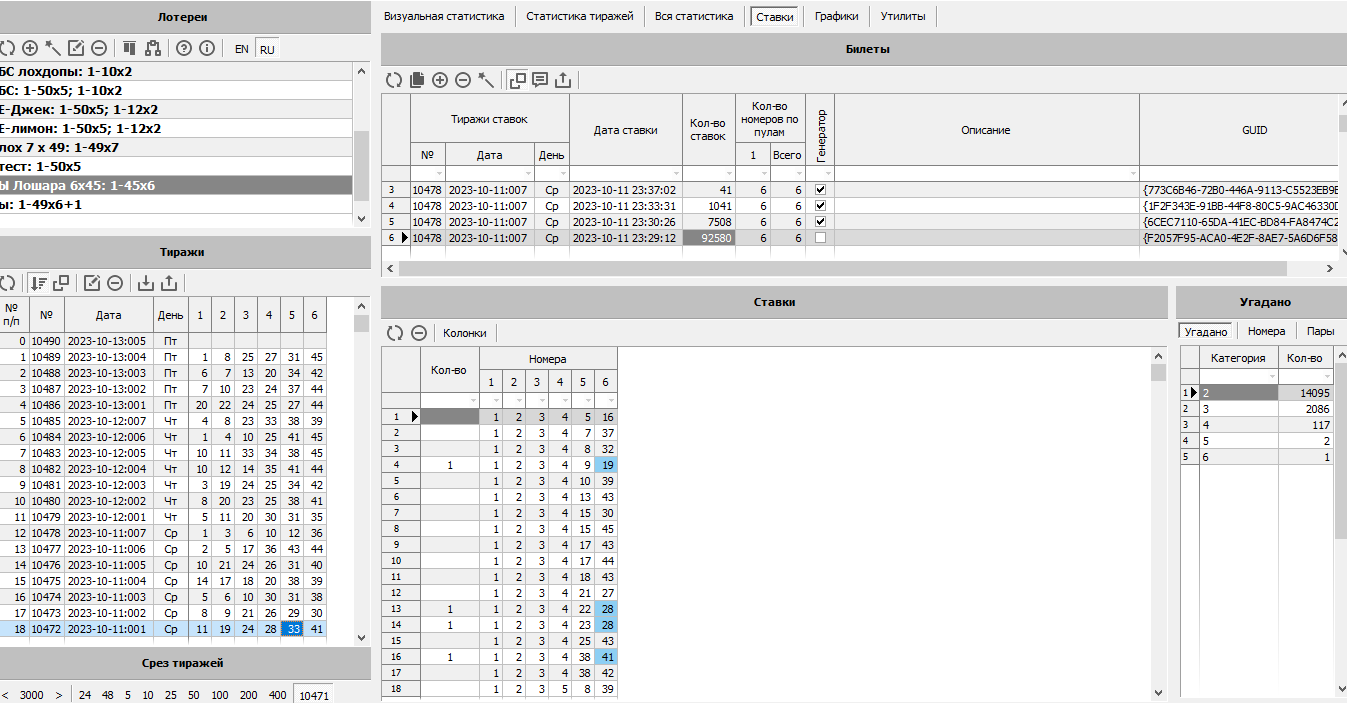This screenshot has width=1347, height=703.
Task: Open Кол-во filter dropdown in Ставки grid
Action: point(472,400)
